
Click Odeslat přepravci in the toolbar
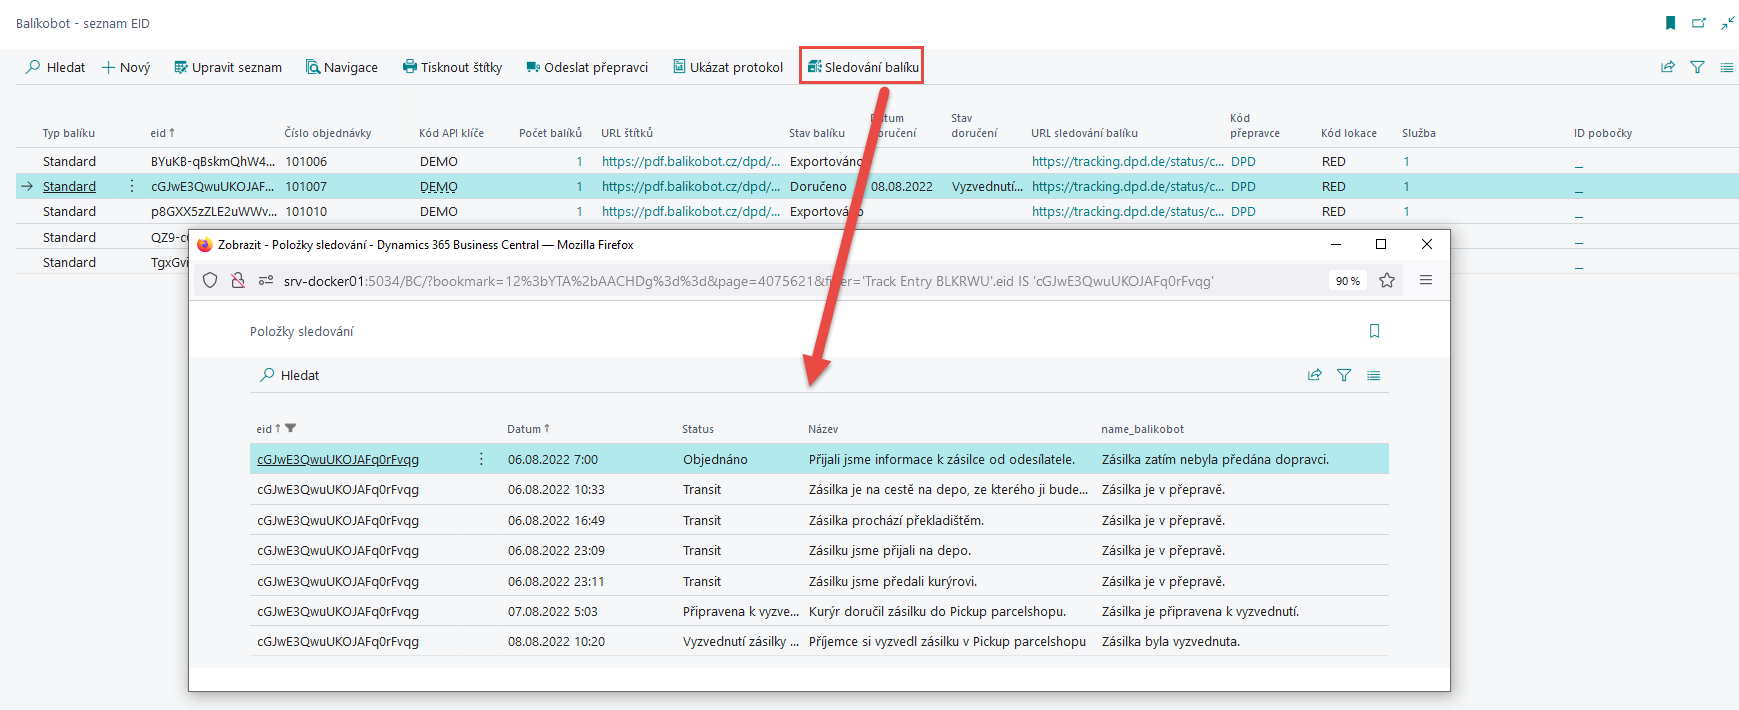tap(587, 67)
